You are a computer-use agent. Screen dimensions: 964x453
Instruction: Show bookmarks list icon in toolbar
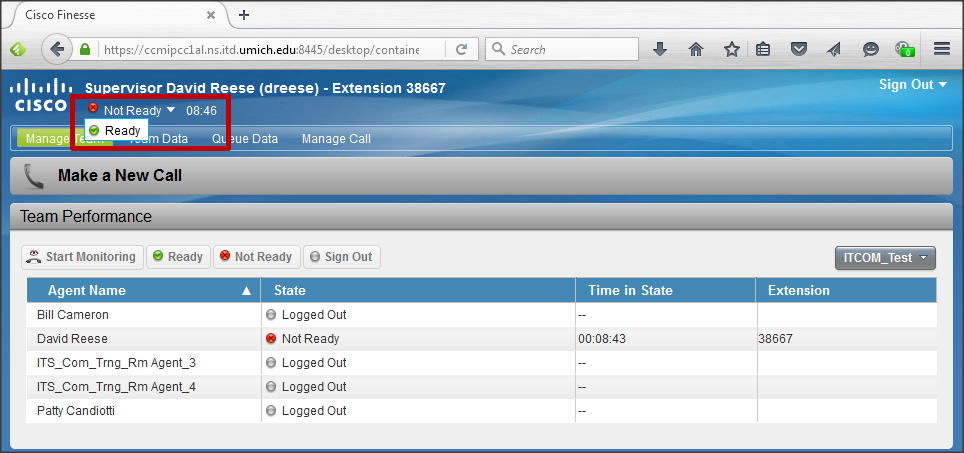763,49
